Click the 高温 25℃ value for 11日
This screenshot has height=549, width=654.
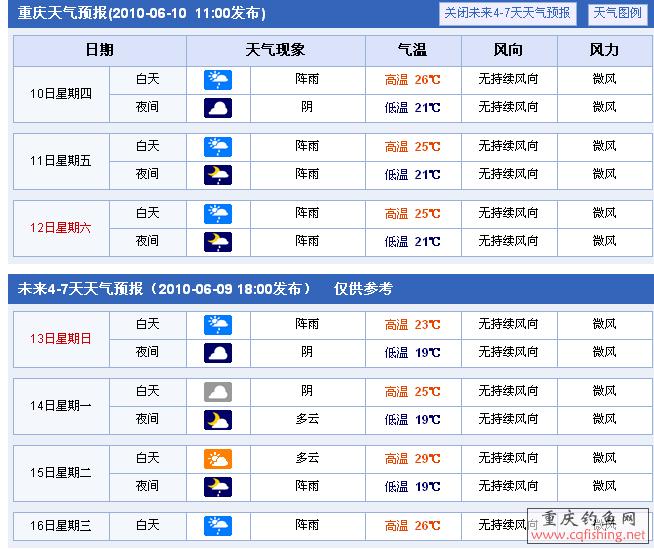(x=413, y=147)
